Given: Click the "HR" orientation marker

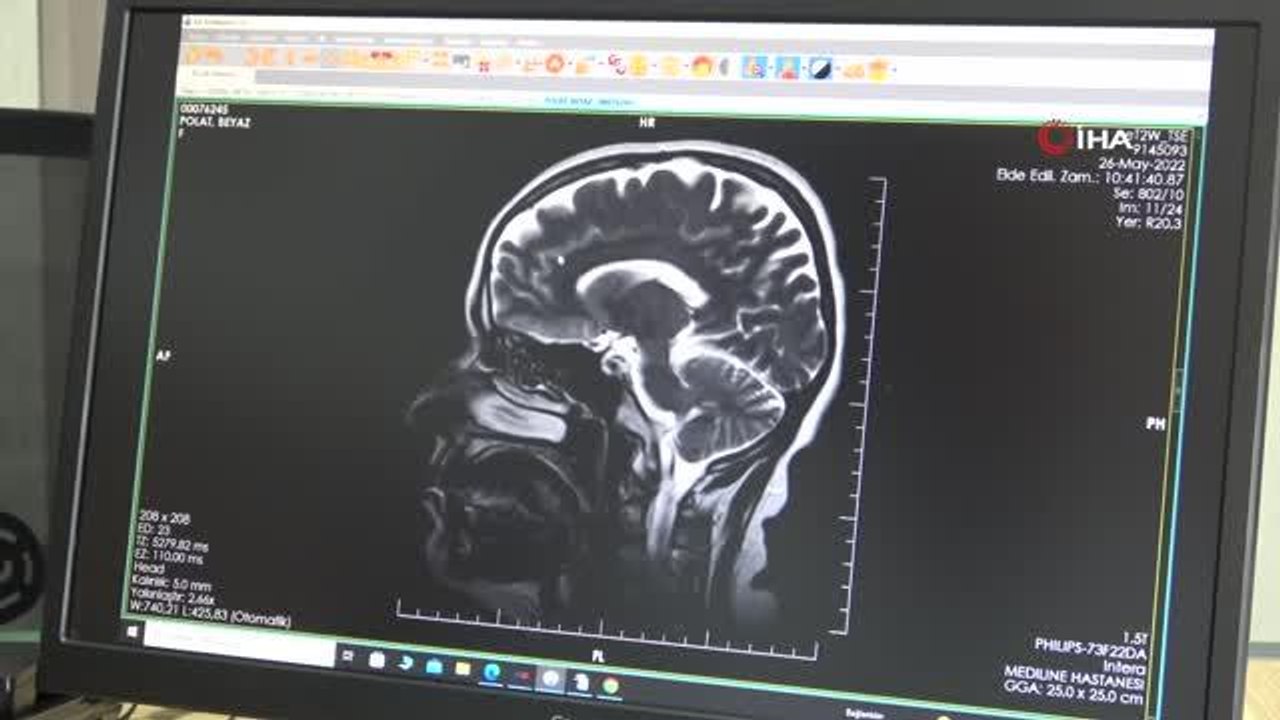Looking at the screenshot, I should [x=646, y=123].
